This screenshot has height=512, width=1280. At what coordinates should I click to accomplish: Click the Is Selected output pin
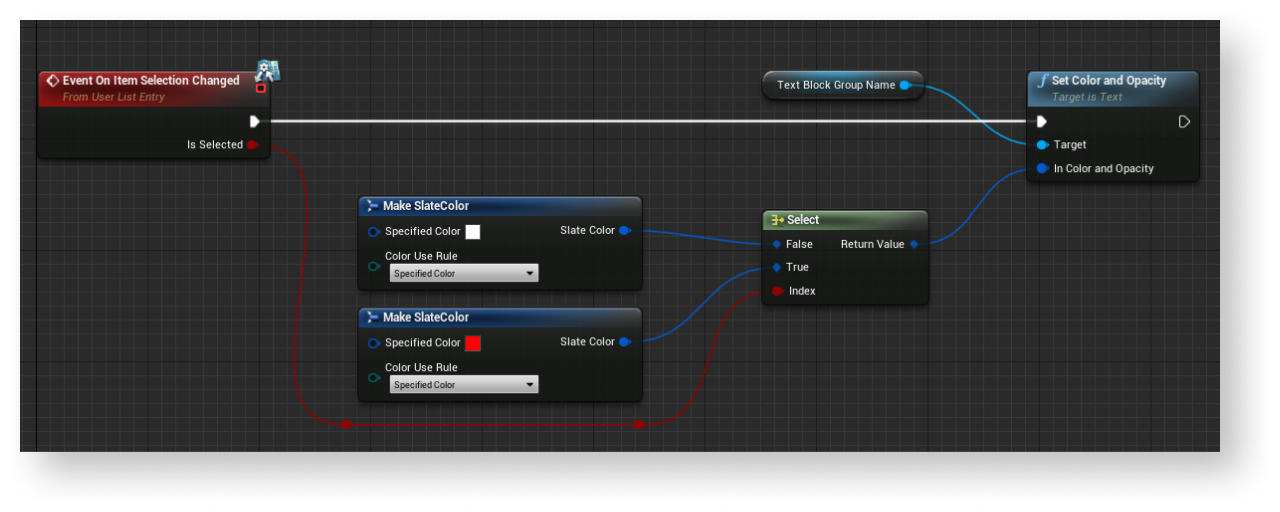(253, 145)
